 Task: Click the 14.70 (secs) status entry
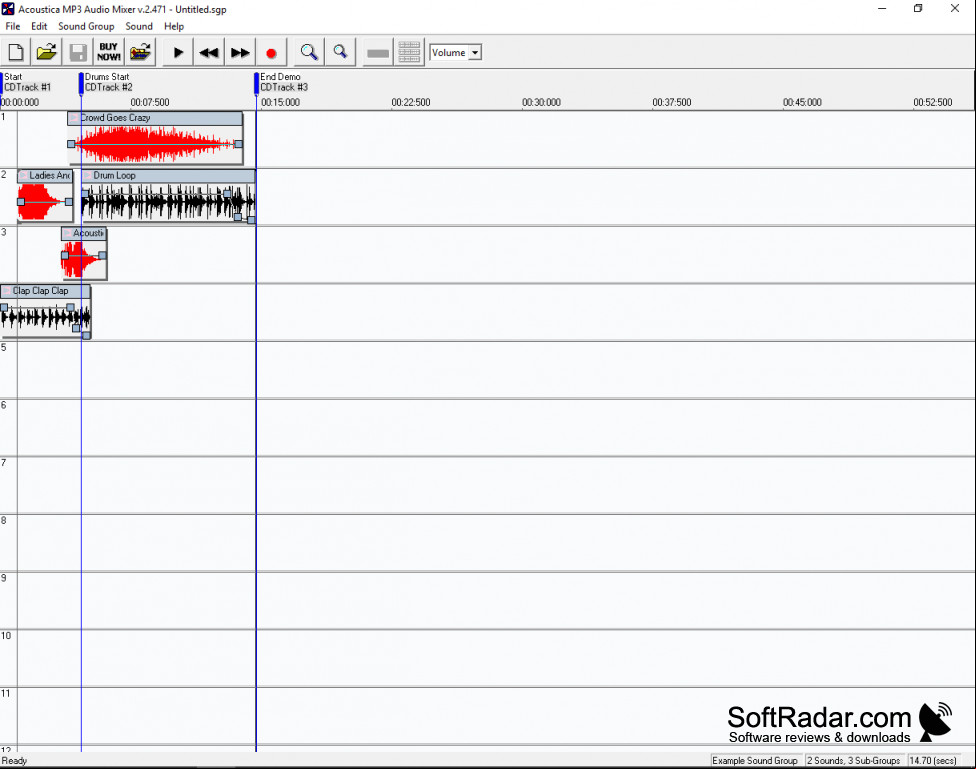pos(933,761)
